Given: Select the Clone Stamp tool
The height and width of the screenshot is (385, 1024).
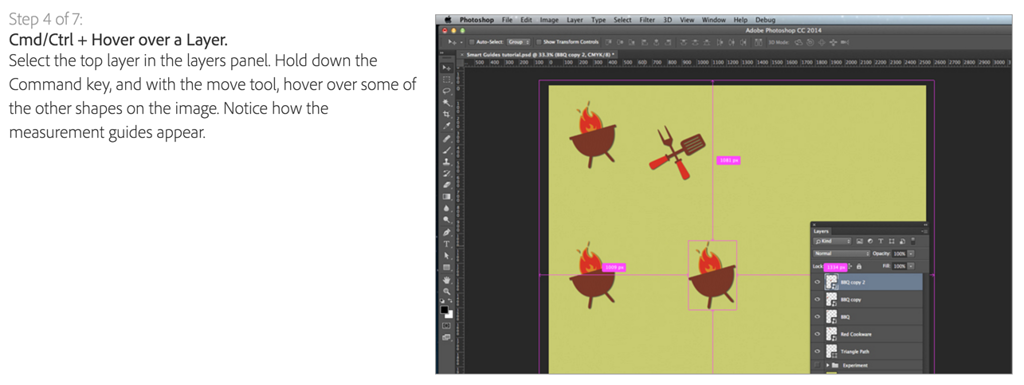Looking at the screenshot, I should pyautogui.click(x=447, y=162).
